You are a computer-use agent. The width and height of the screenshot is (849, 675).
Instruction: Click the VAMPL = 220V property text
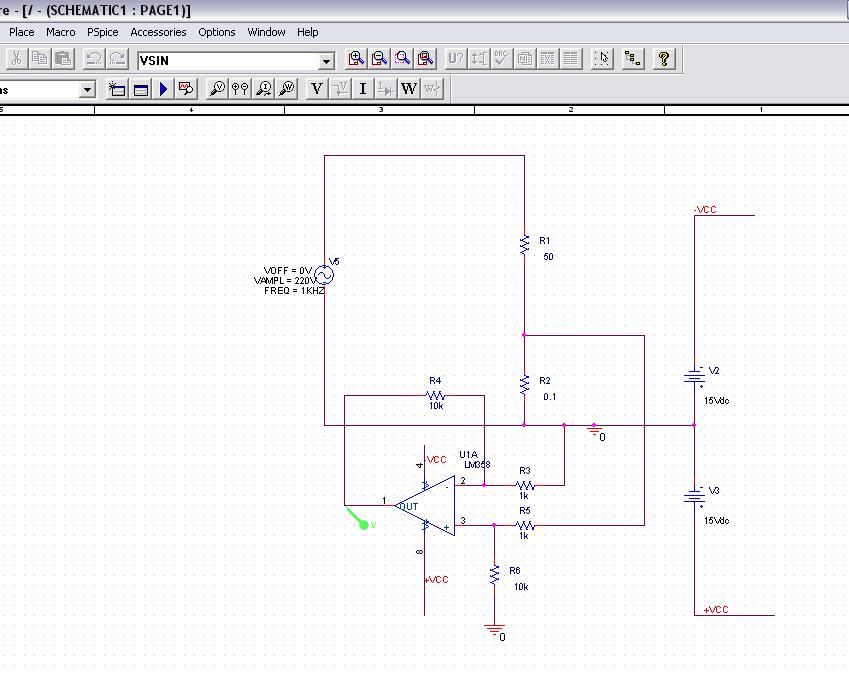[x=285, y=280]
